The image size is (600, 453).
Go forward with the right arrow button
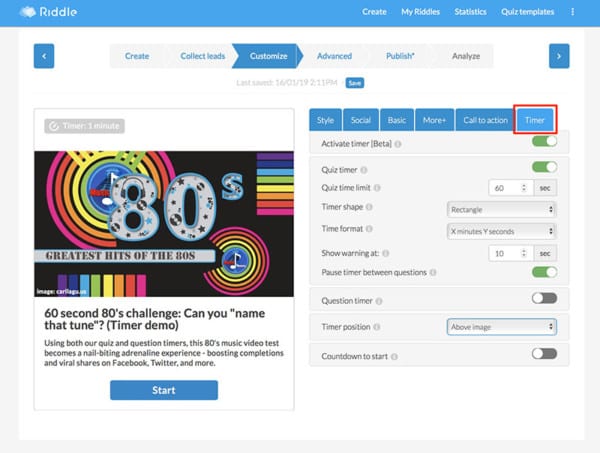[559, 56]
